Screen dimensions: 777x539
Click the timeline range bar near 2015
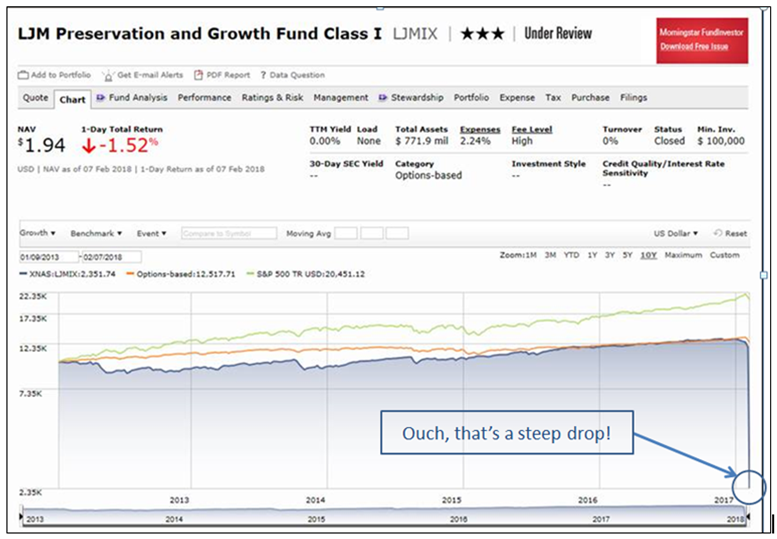click(x=316, y=515)
